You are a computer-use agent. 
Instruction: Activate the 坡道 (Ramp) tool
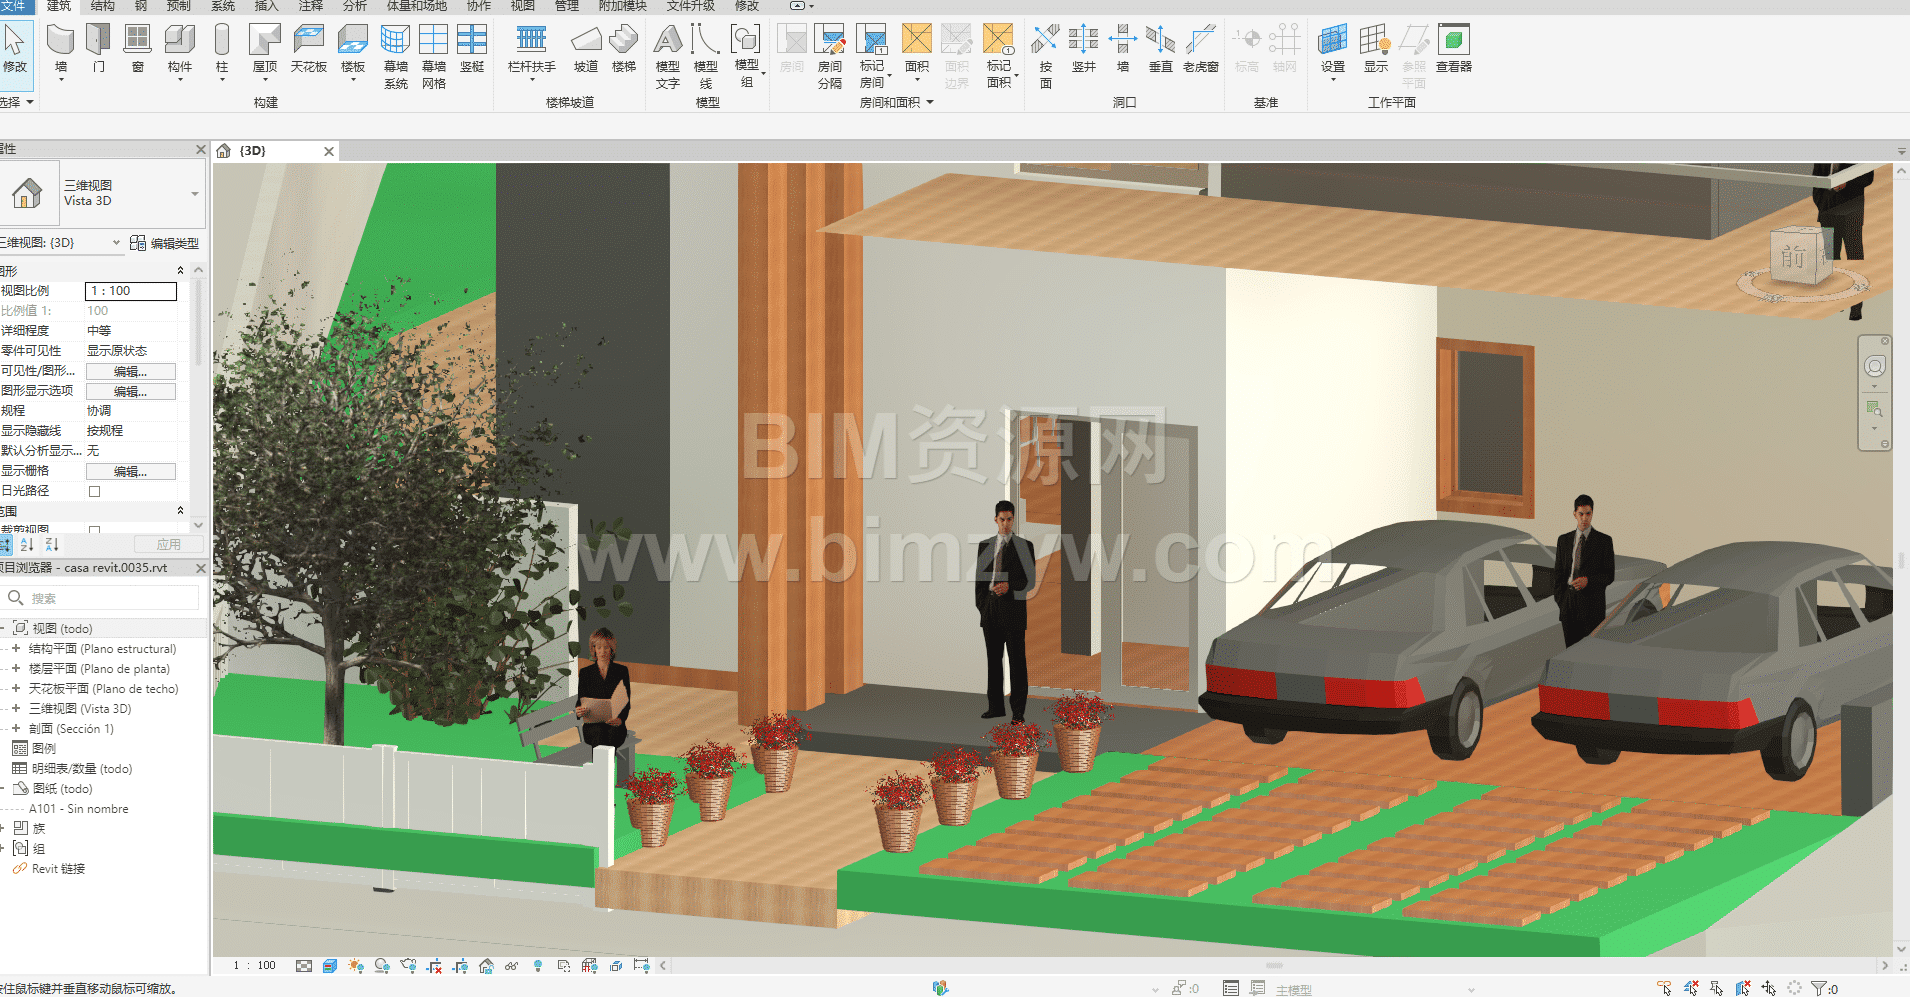(585, 48)
